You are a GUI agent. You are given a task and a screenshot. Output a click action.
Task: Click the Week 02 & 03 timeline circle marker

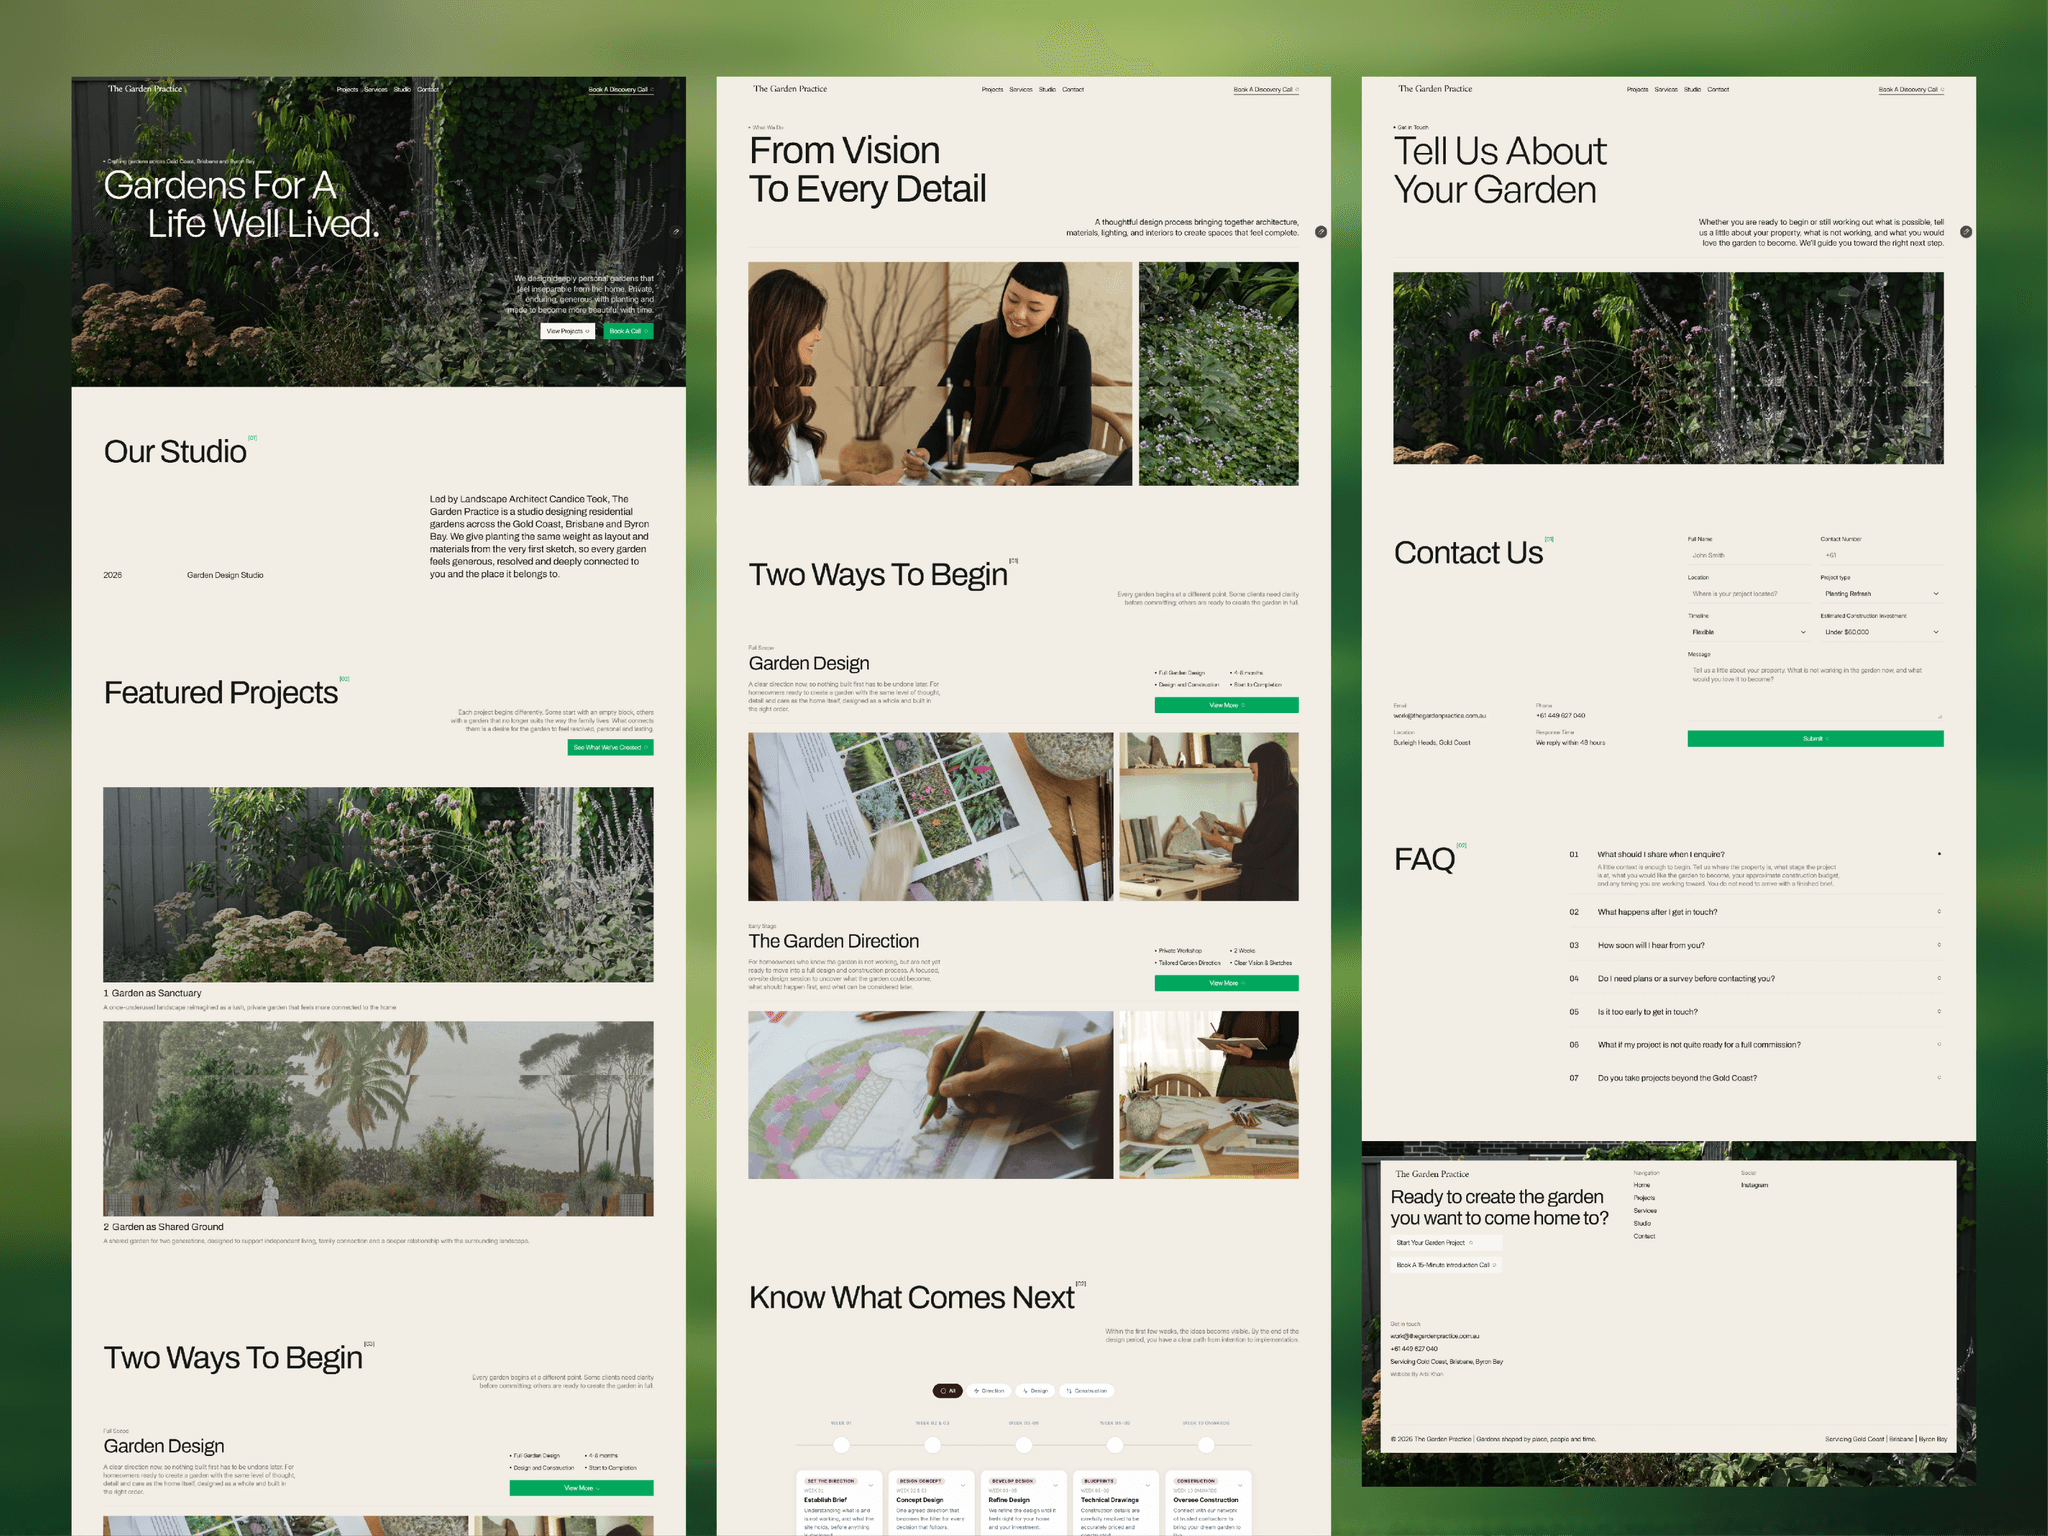point(932,1444)
